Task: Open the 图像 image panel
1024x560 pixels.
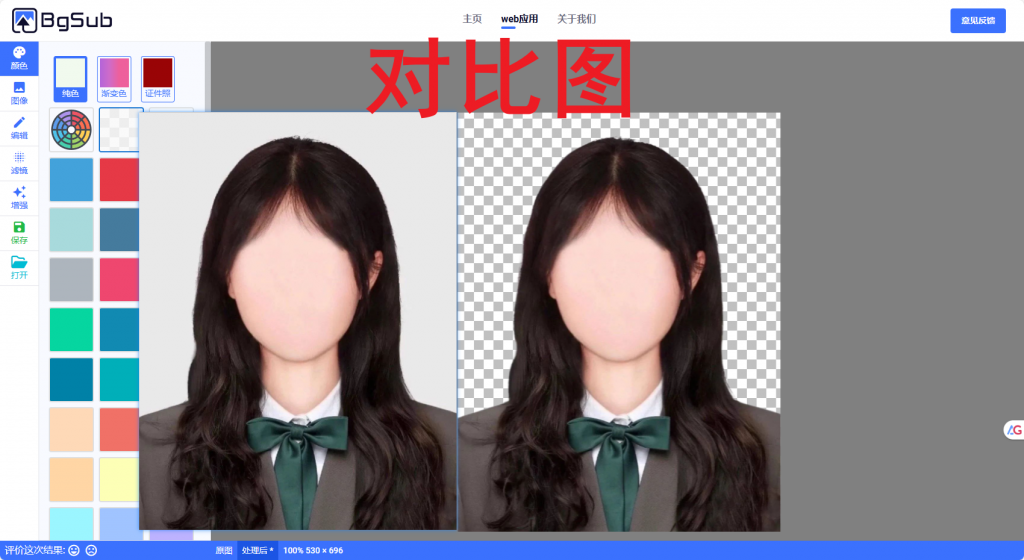Action: [19, 93]
